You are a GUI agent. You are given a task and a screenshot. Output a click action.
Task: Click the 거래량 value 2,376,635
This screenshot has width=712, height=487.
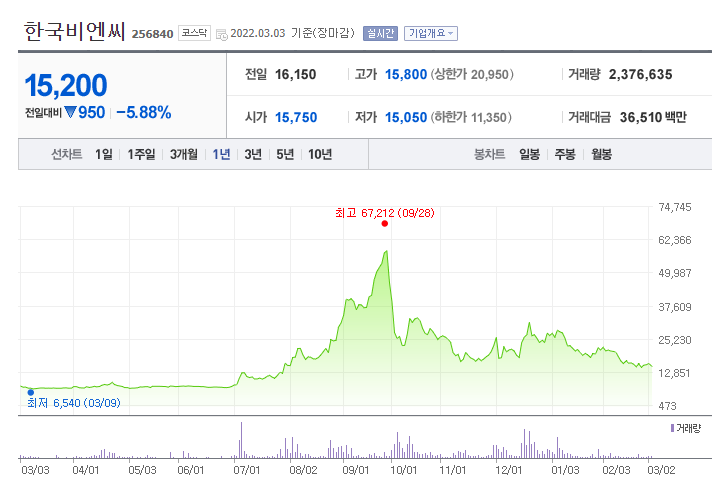click(x=640, y=74)
